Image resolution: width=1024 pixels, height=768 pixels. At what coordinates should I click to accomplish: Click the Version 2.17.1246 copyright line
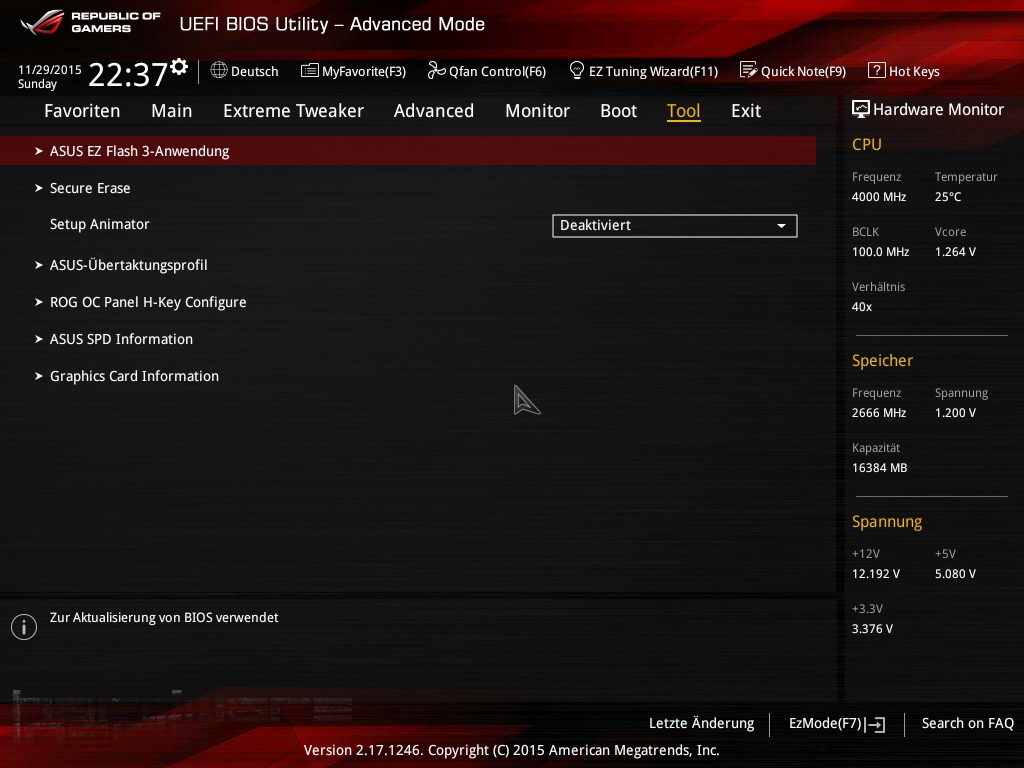tap(511, 750)
